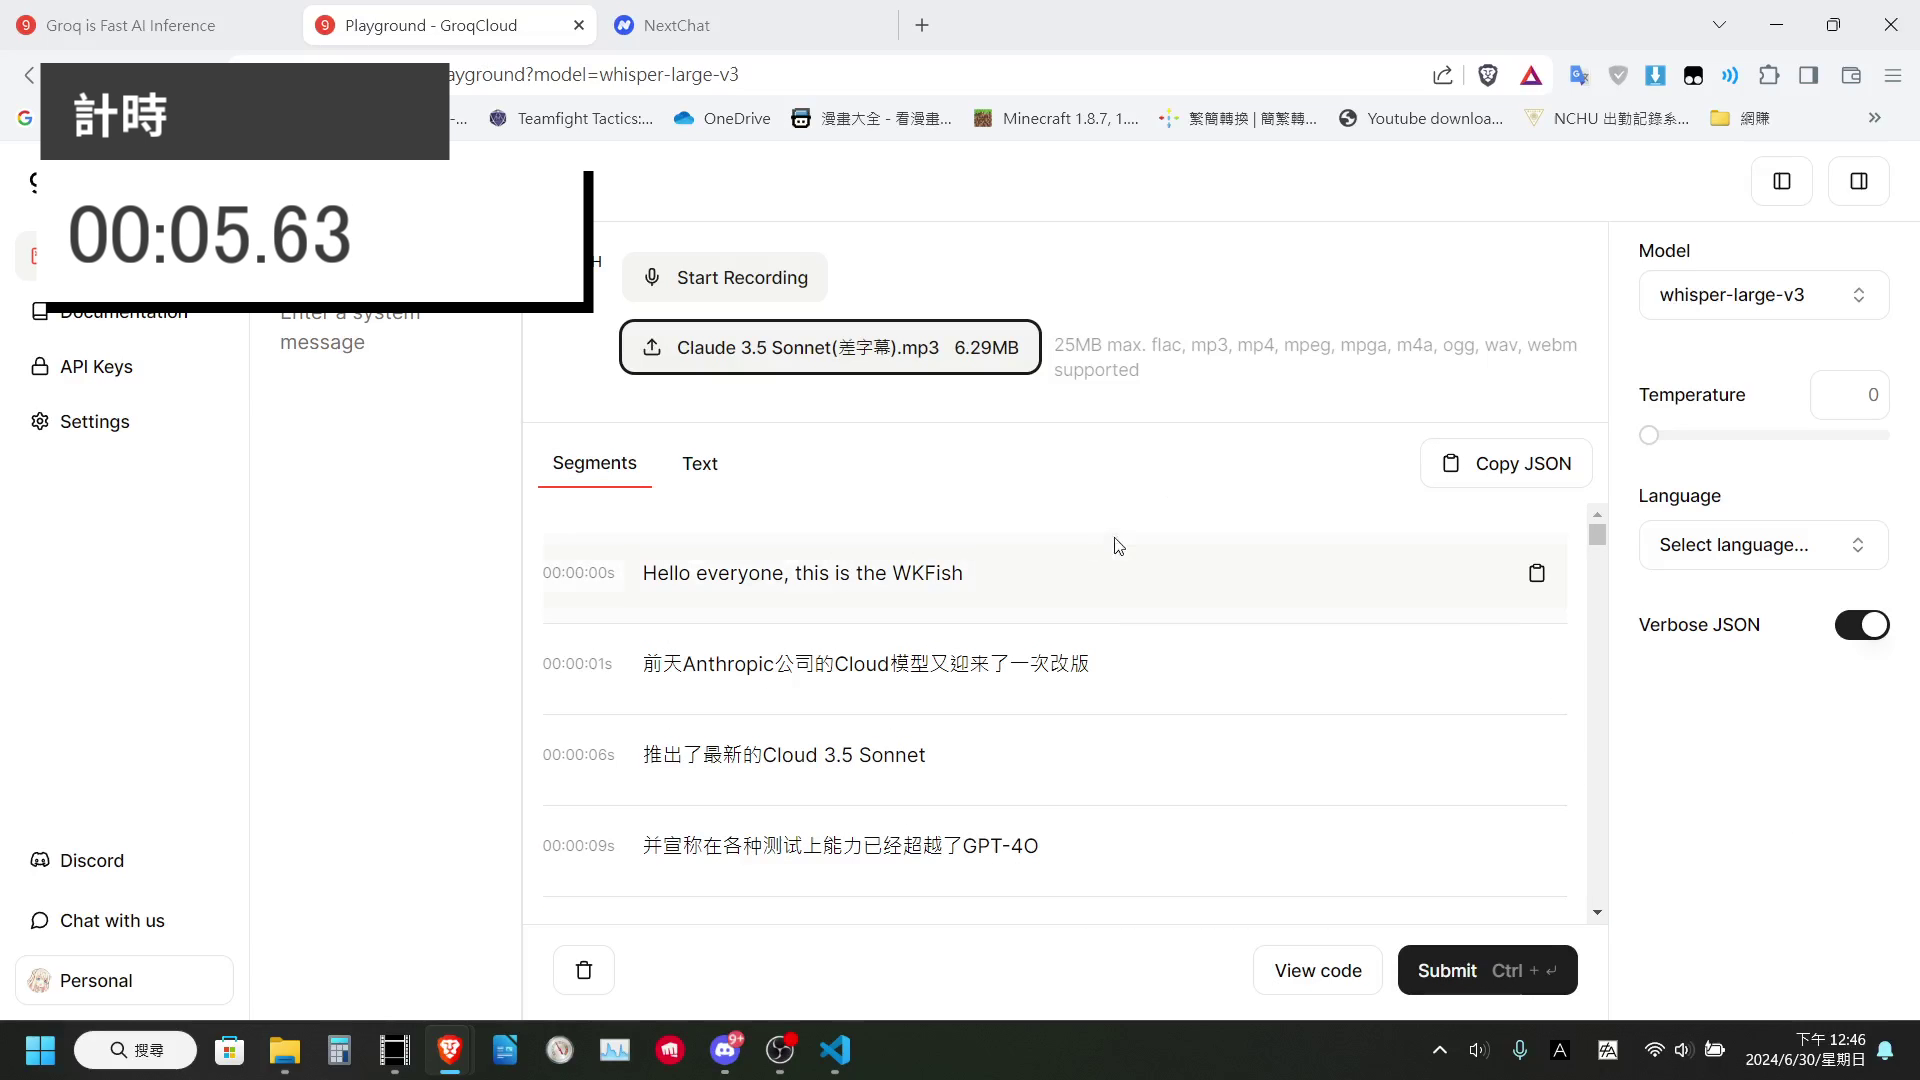Switch to the Text tab
Screen dimensions: 1920x1080
pos(700,463)
